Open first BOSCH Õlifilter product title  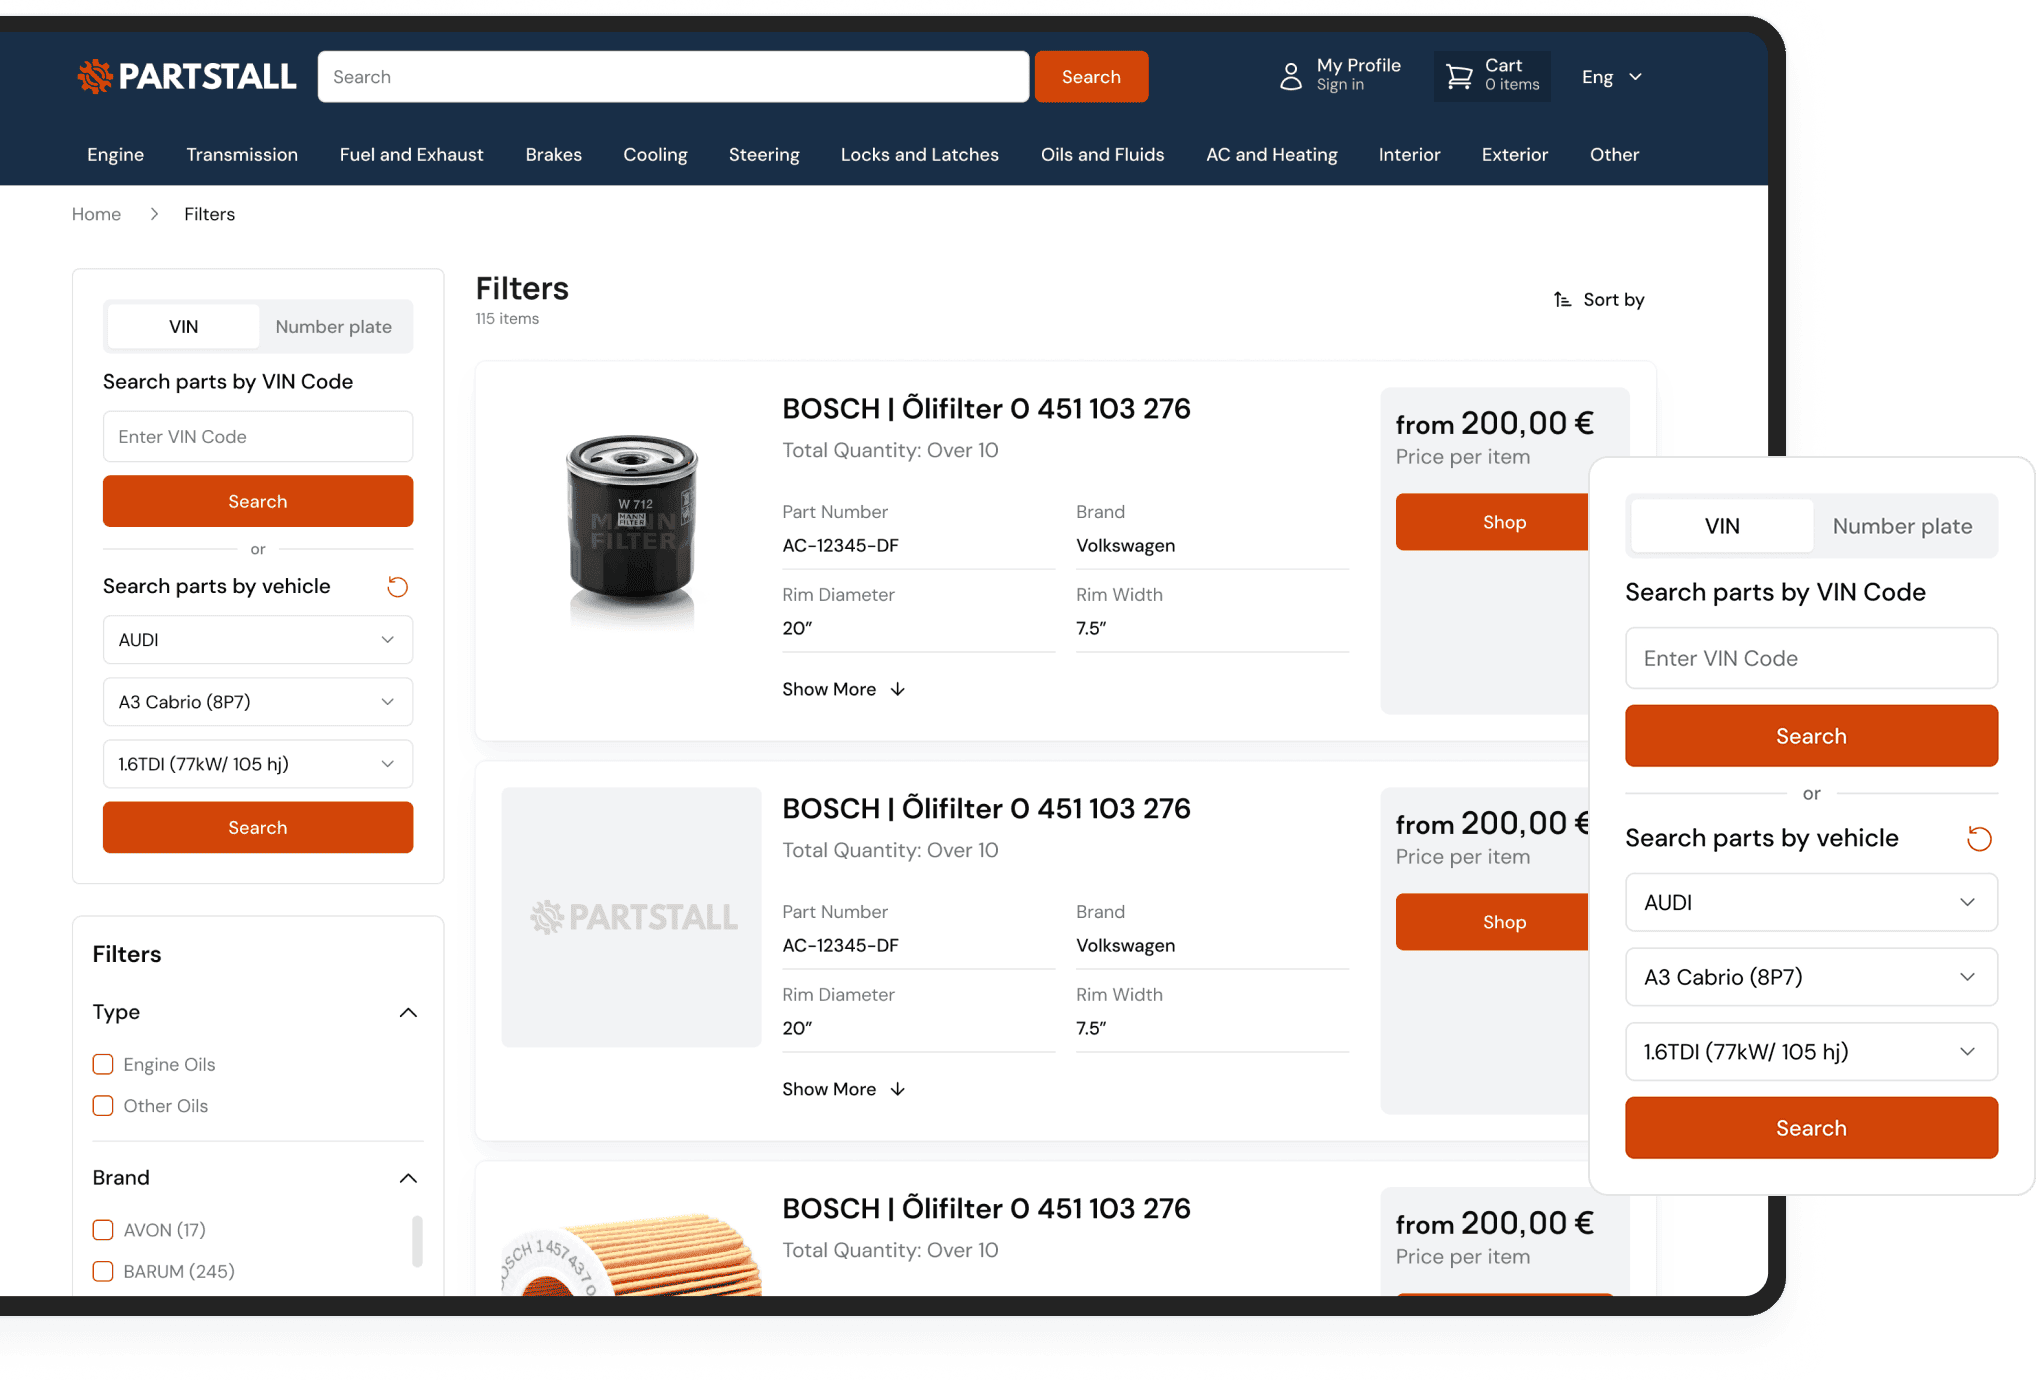point(986,408)
